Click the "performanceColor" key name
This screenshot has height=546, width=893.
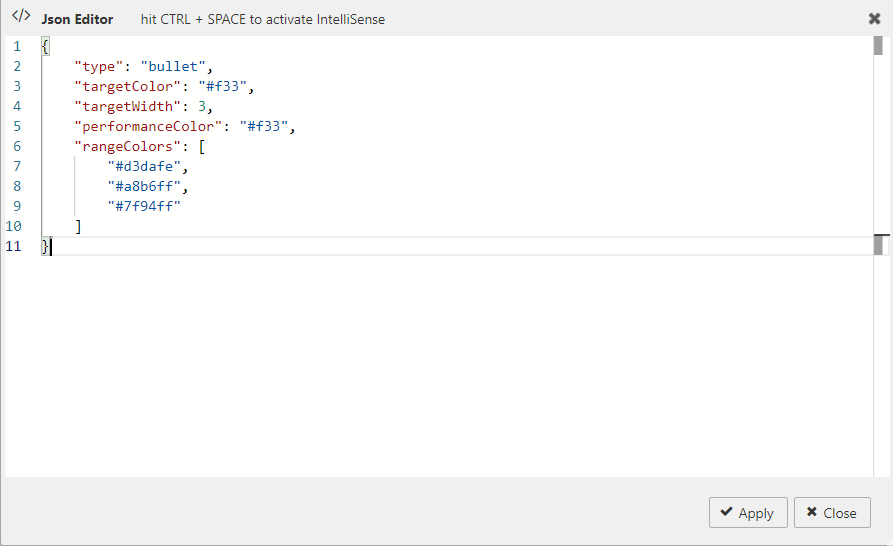pos(146,126)
